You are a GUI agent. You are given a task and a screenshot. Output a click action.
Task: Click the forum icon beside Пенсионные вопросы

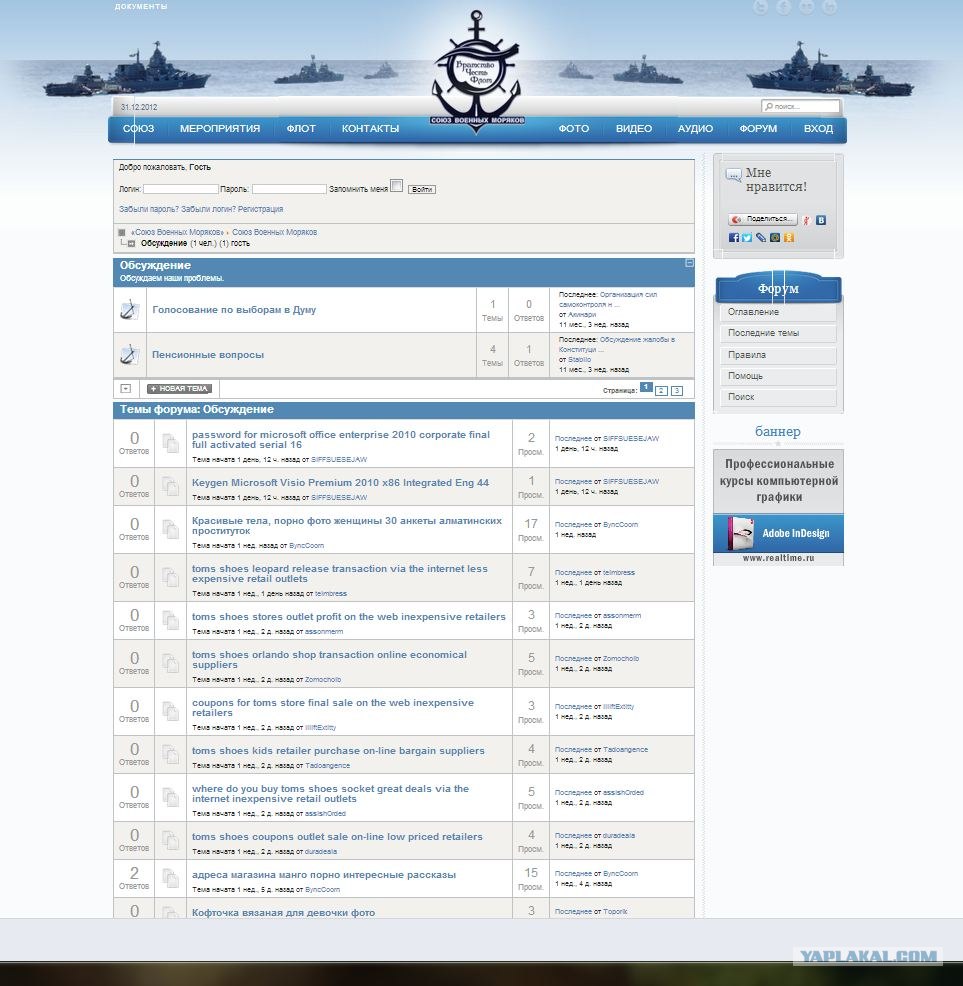[x=129, y=355]
